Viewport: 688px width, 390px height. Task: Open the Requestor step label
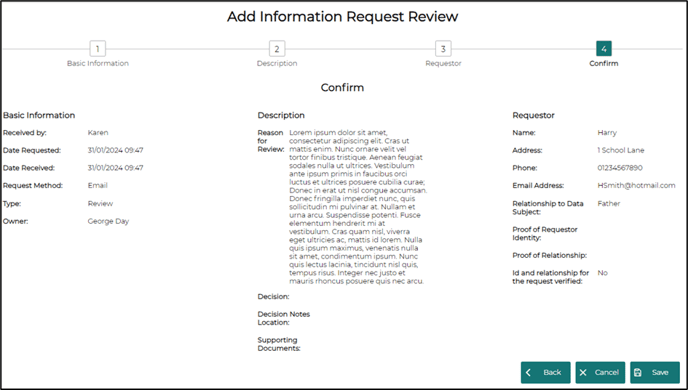(x=443, y=63)
